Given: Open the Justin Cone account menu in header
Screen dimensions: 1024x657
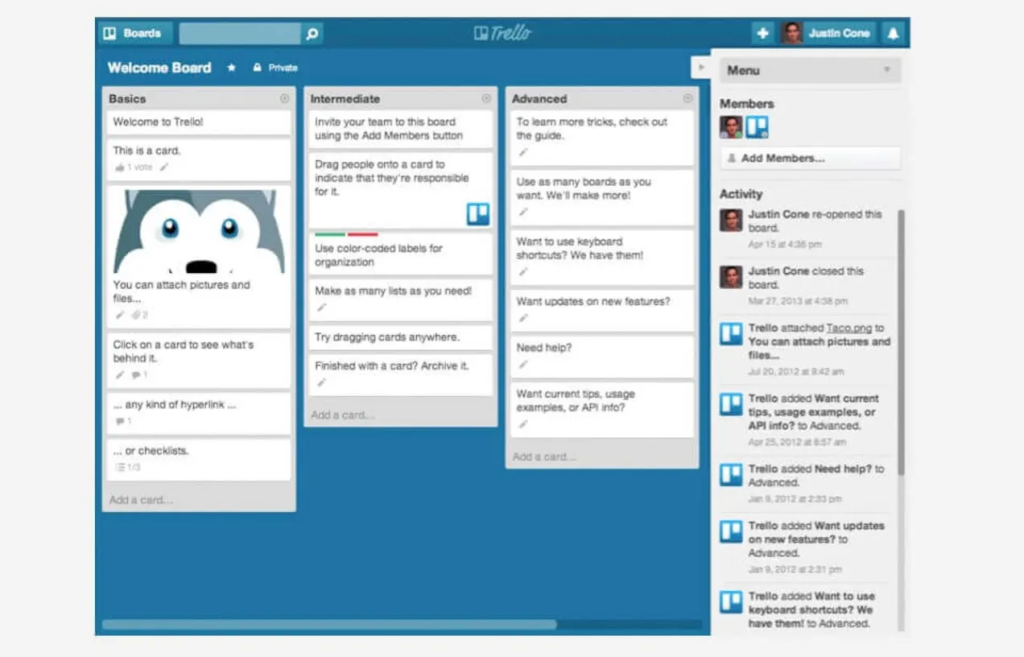Looking at the screenshot, I should (827, 33).
